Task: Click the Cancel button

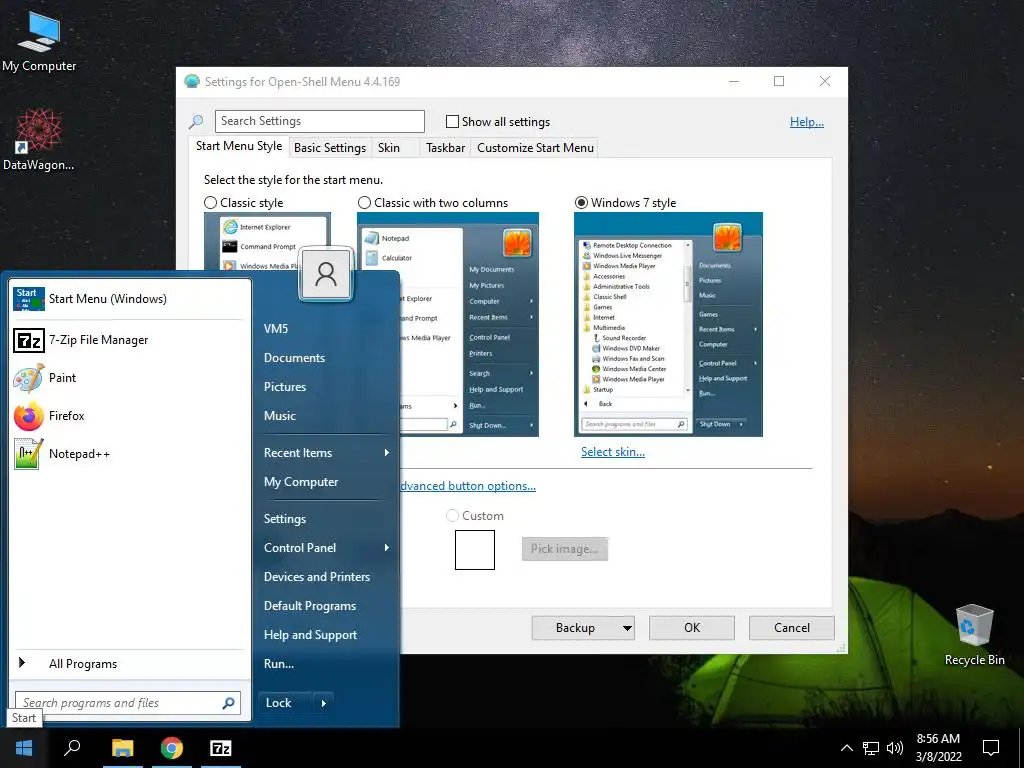Action: click(792, 628)
